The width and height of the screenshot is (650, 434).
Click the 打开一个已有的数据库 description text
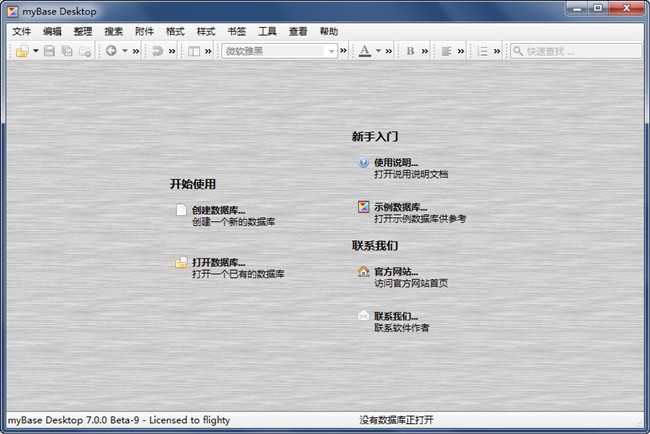238,274
